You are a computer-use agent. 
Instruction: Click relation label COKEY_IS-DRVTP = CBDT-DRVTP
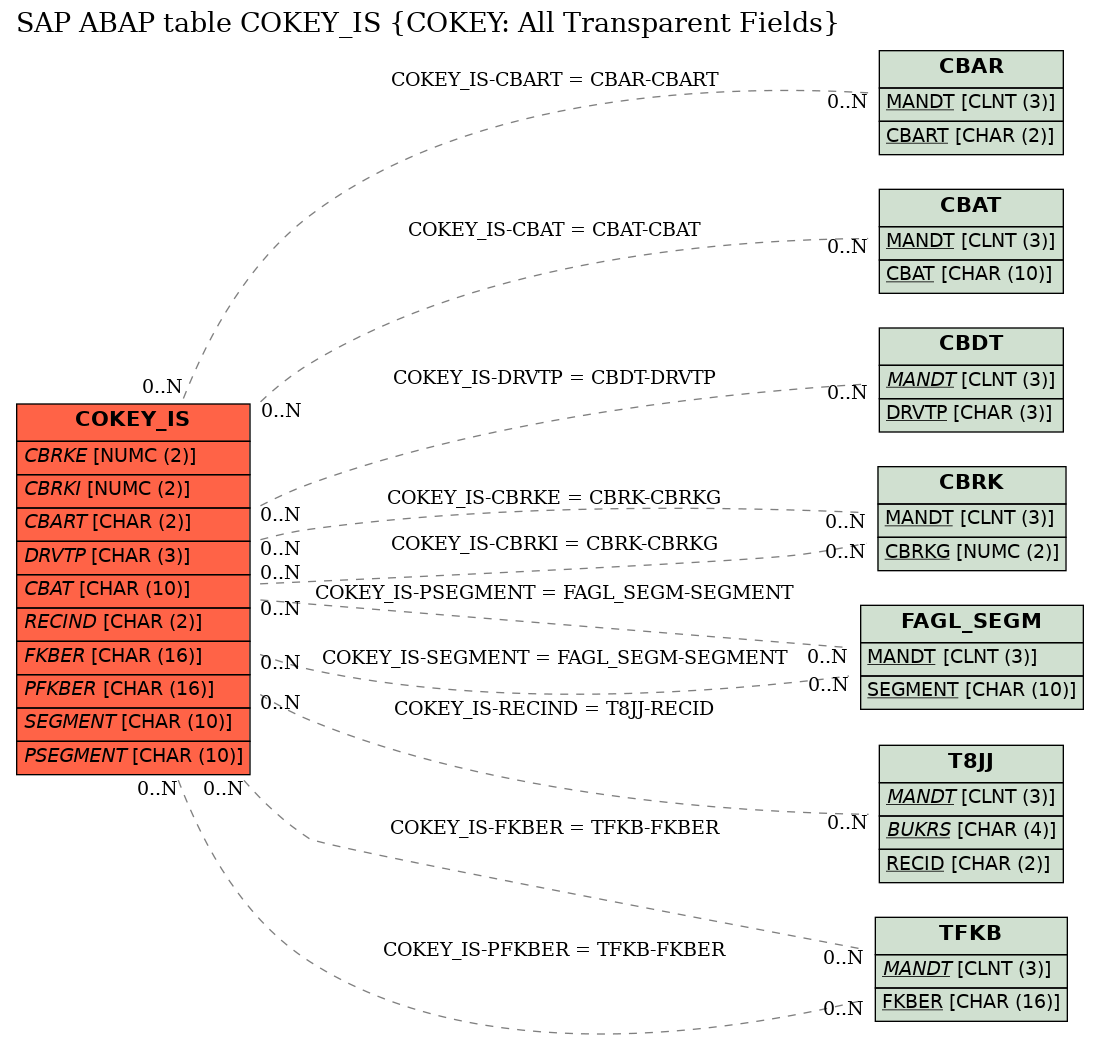click(554, 377)
